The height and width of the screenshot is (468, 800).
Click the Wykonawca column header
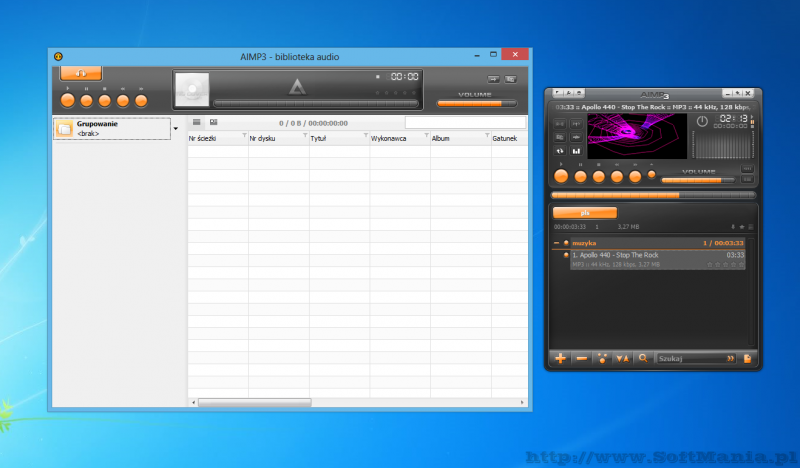[x=393, y=140]
